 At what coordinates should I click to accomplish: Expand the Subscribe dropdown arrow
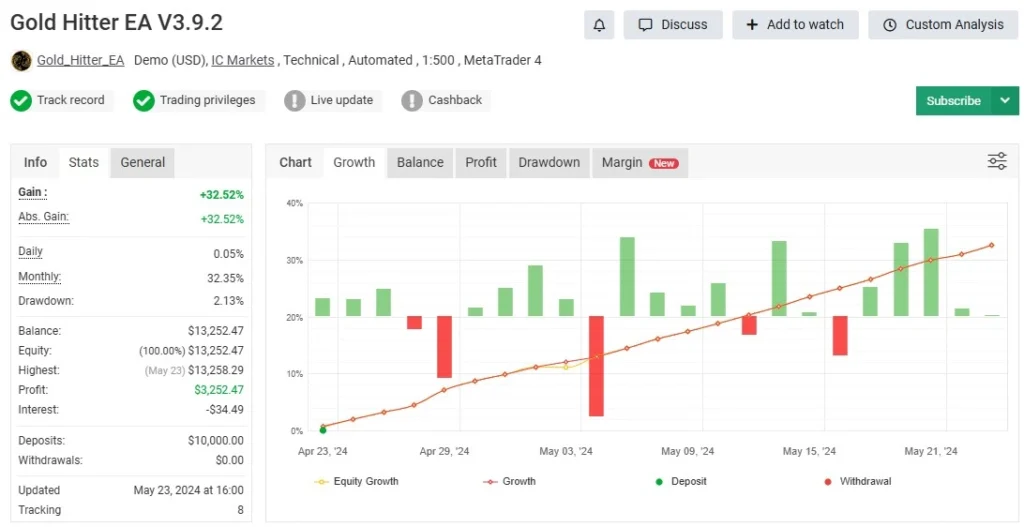[x=1005, y=101]
